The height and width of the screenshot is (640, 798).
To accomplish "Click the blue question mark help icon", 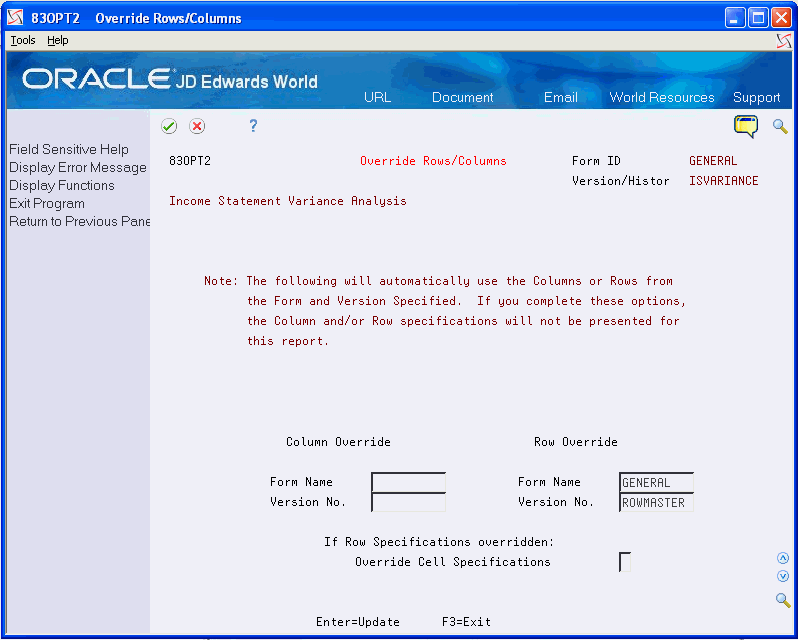I will (x=253, y=126).
